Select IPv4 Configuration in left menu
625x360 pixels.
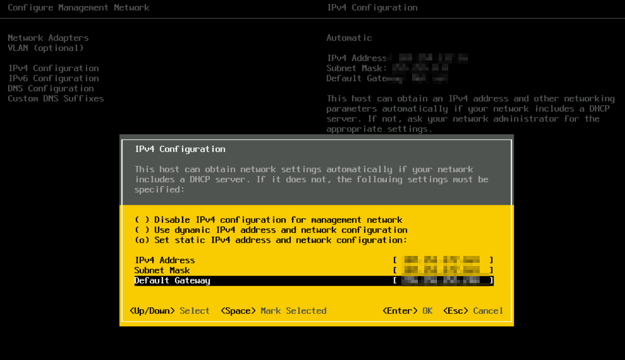point(53,68)
